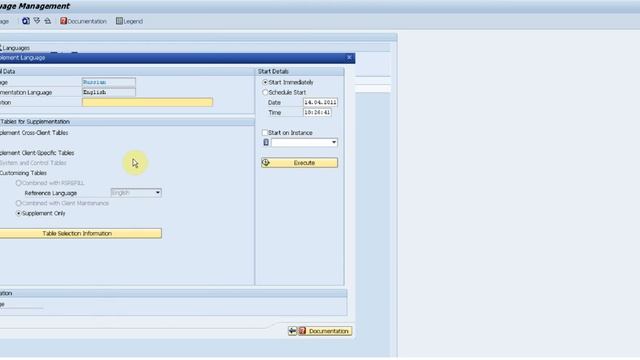The width and height of the screenshot is (640, 360).
Task: Open Documentation in the top toolbar
Action: click(x=83, y=21)
